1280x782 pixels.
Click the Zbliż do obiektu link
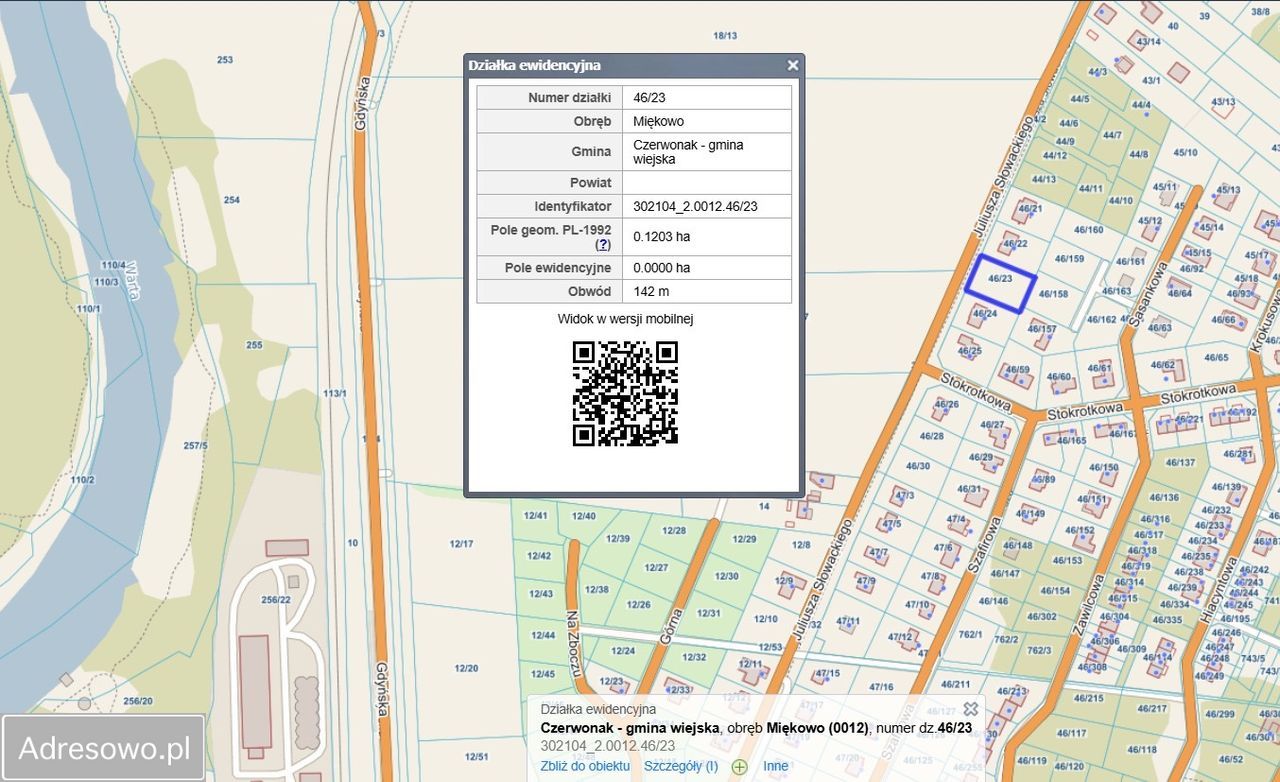coord(585,766)
